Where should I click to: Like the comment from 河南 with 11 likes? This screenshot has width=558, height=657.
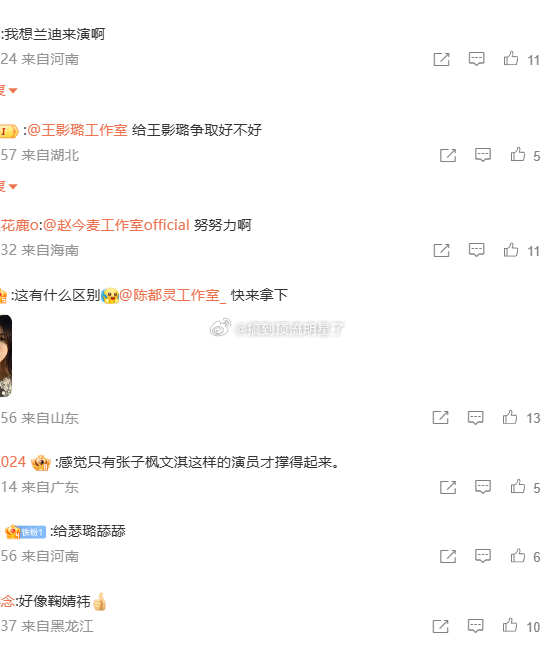[511, 59]
